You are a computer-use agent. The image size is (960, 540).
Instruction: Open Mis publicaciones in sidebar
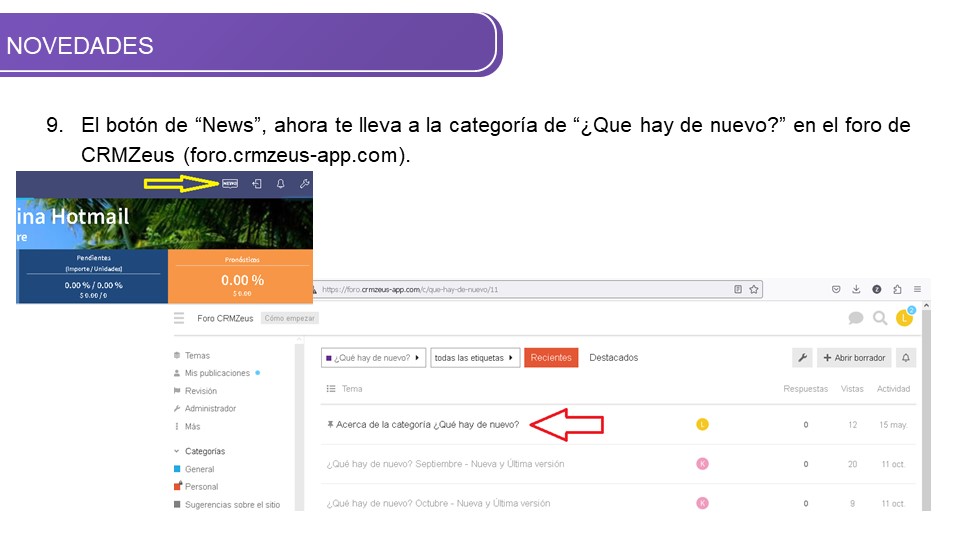click(217, 373)
